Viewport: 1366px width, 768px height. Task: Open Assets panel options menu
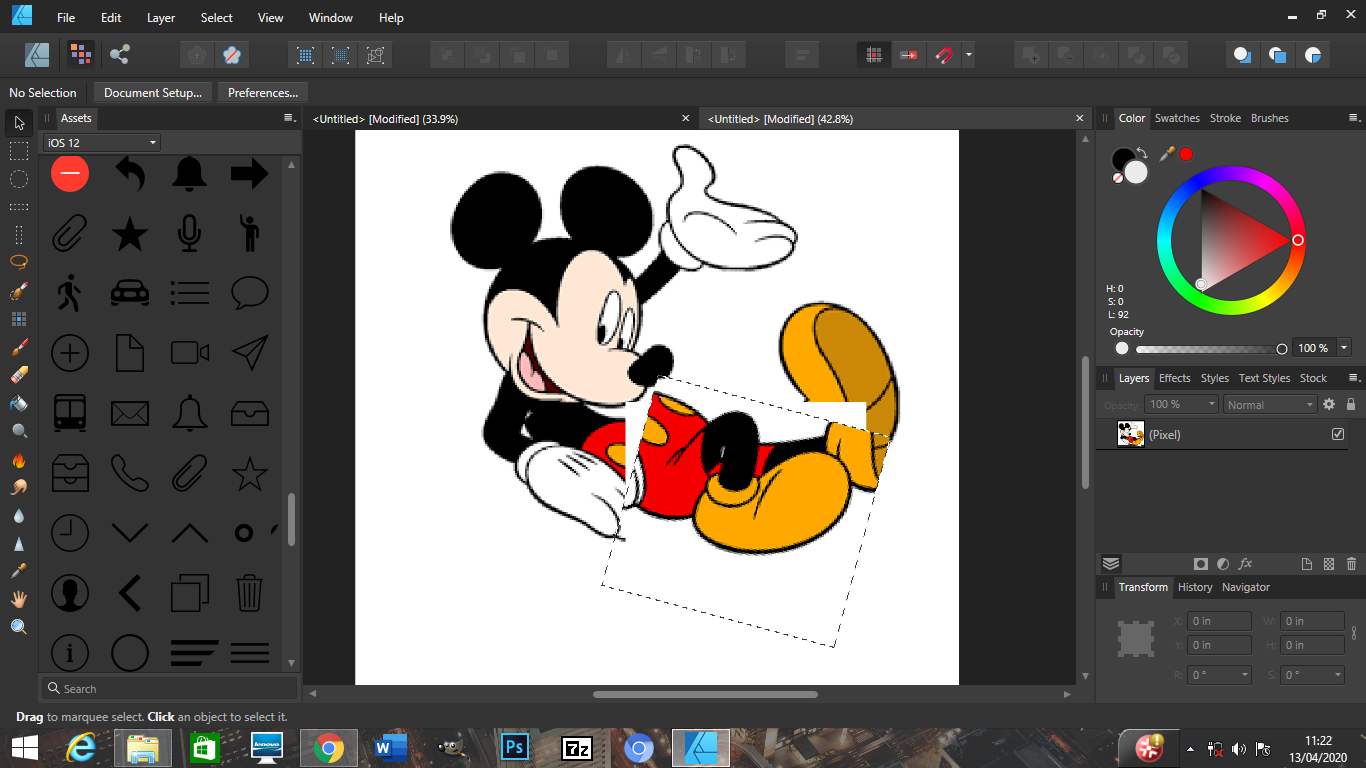(289, 118)
